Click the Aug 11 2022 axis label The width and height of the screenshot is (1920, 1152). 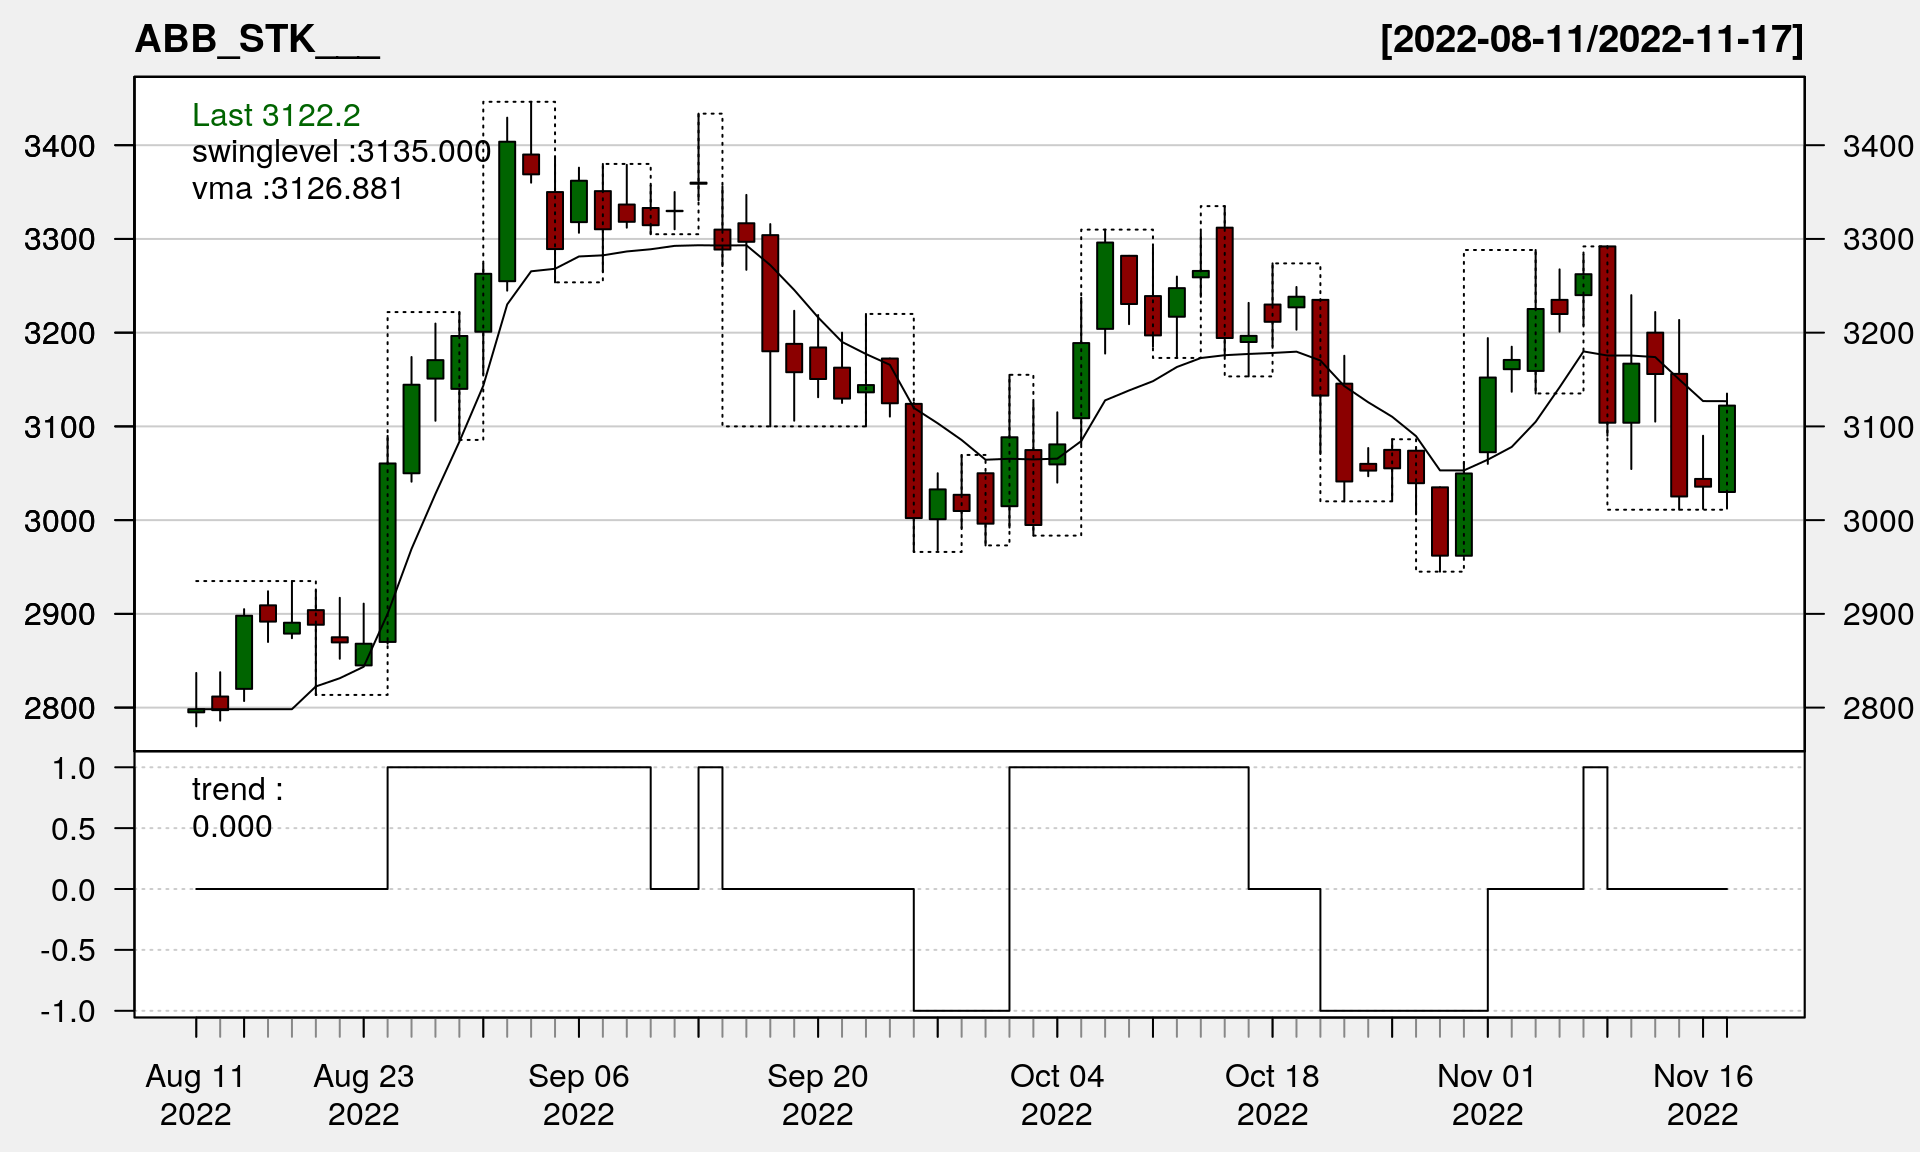[195, 1094]
